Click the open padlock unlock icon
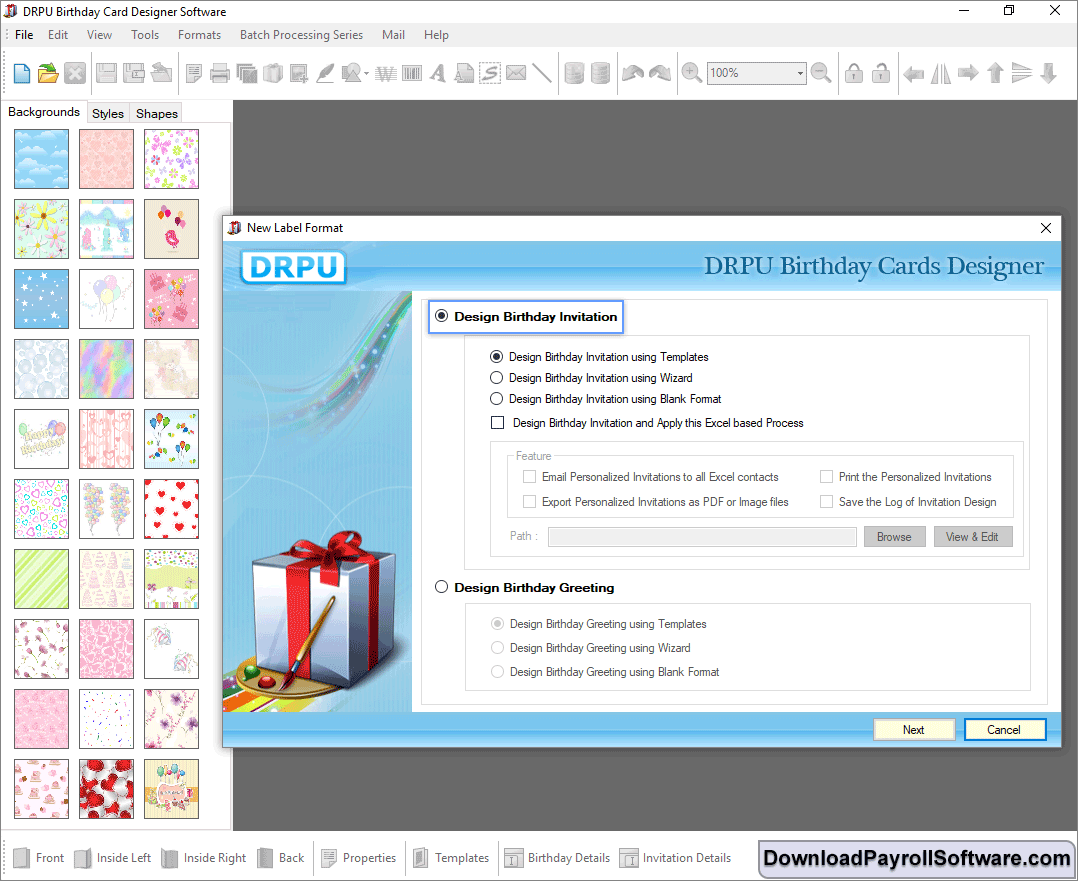The image size is (1078, 881). click(881, 73)
